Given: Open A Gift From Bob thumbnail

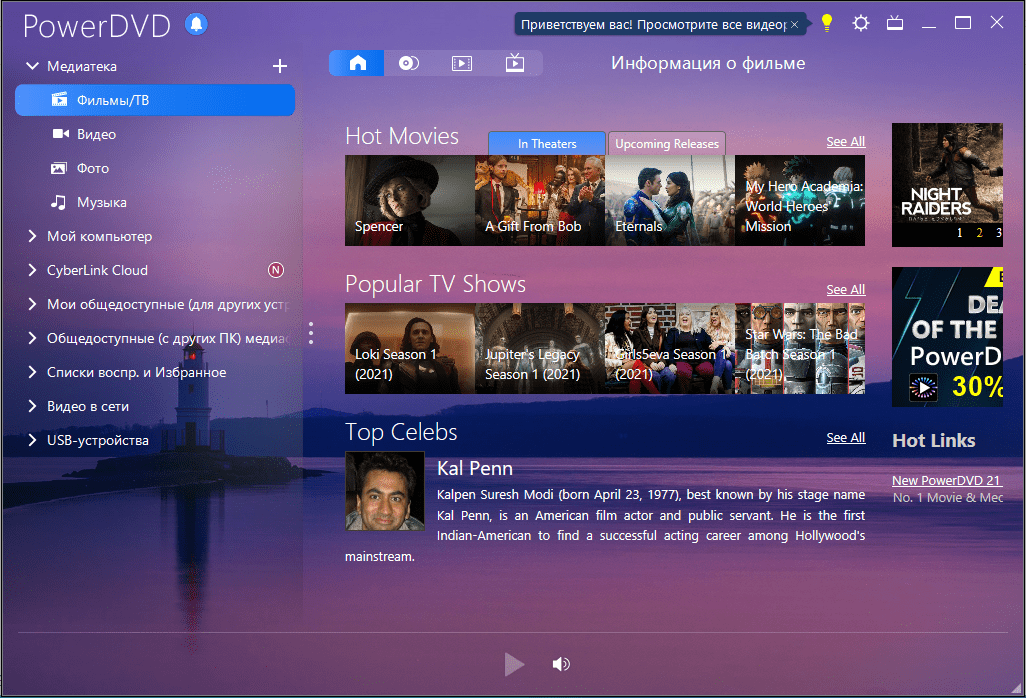Looking at the screenshot, I should [x=540, y=200].
